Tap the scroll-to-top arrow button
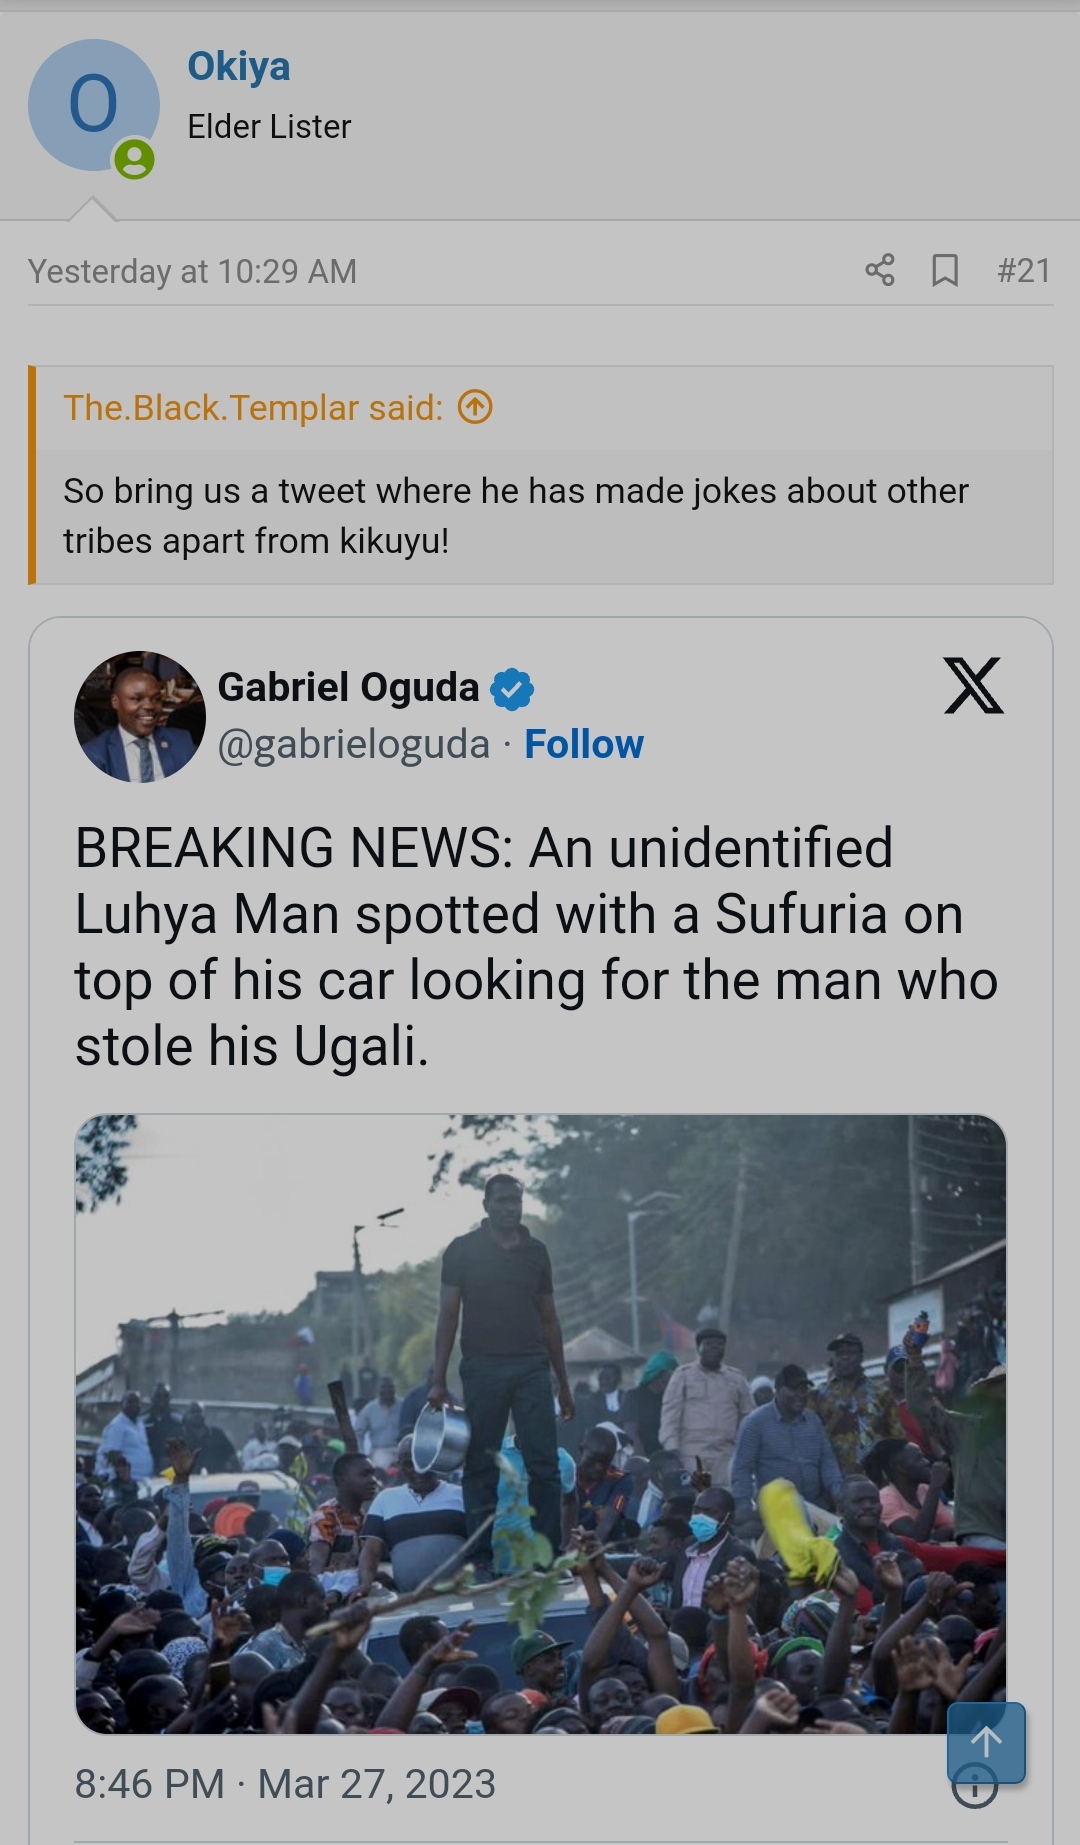The width and height of the screenshot is (1080, 1845). [x=986, y=1742]
